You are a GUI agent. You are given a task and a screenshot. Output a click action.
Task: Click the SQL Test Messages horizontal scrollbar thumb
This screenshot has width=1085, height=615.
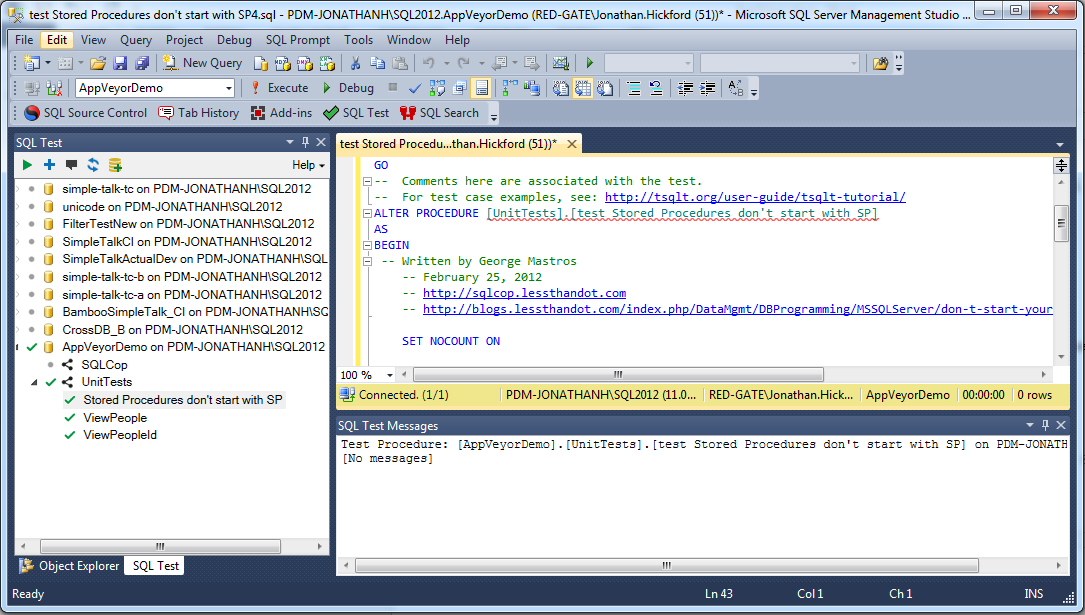pos(666,566)
